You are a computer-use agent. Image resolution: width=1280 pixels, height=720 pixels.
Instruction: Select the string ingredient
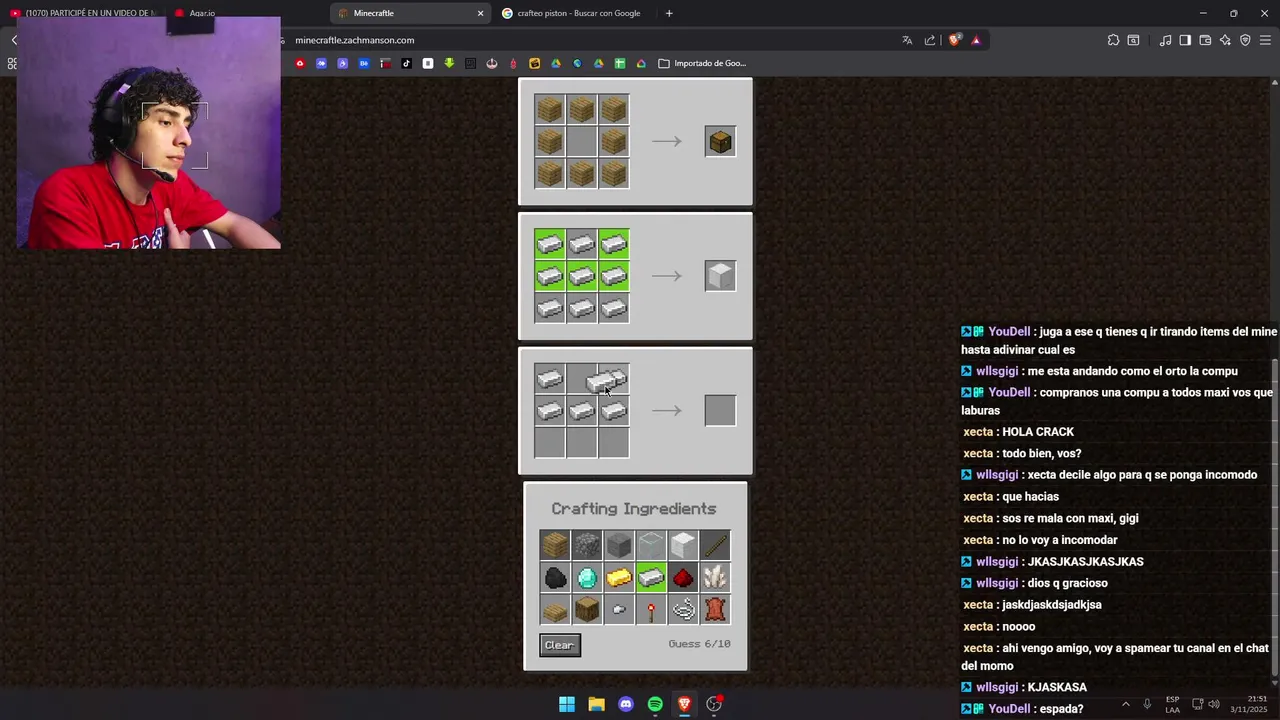click(683, 609)
